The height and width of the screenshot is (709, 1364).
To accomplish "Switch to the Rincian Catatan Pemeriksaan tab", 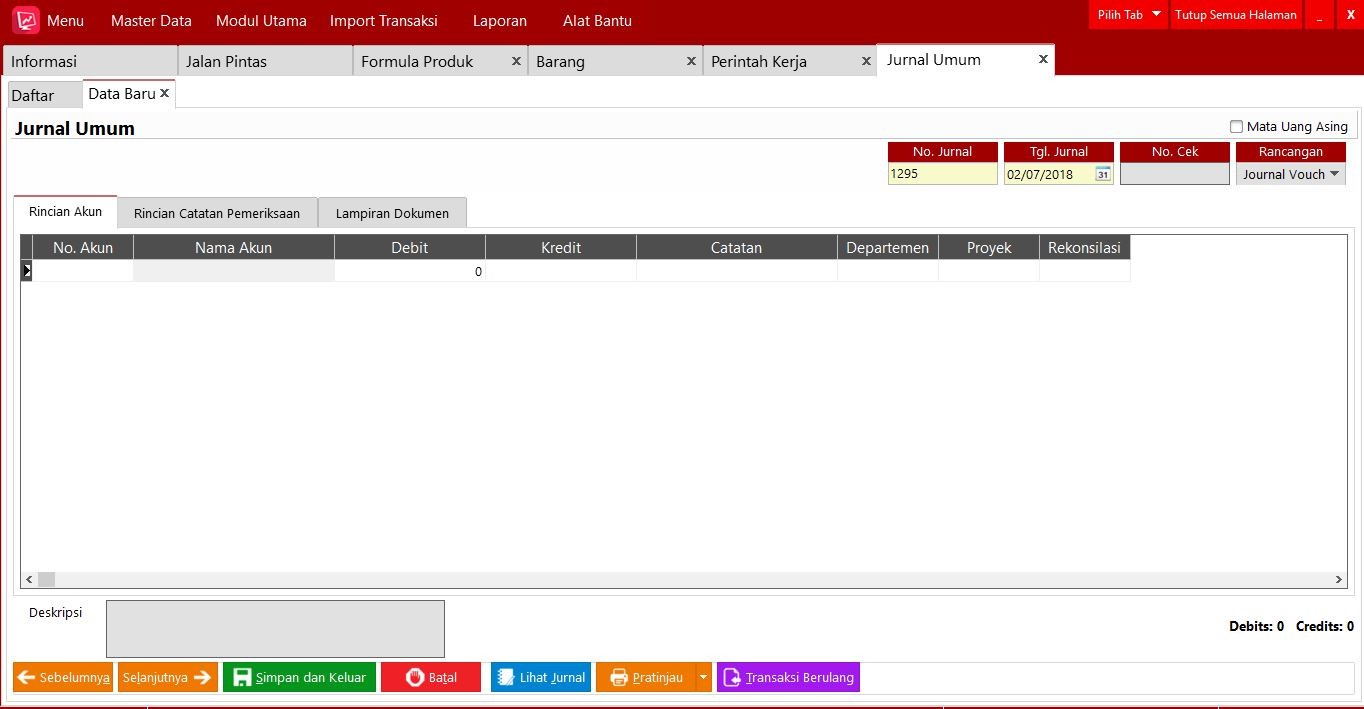I will pos(217,213).
